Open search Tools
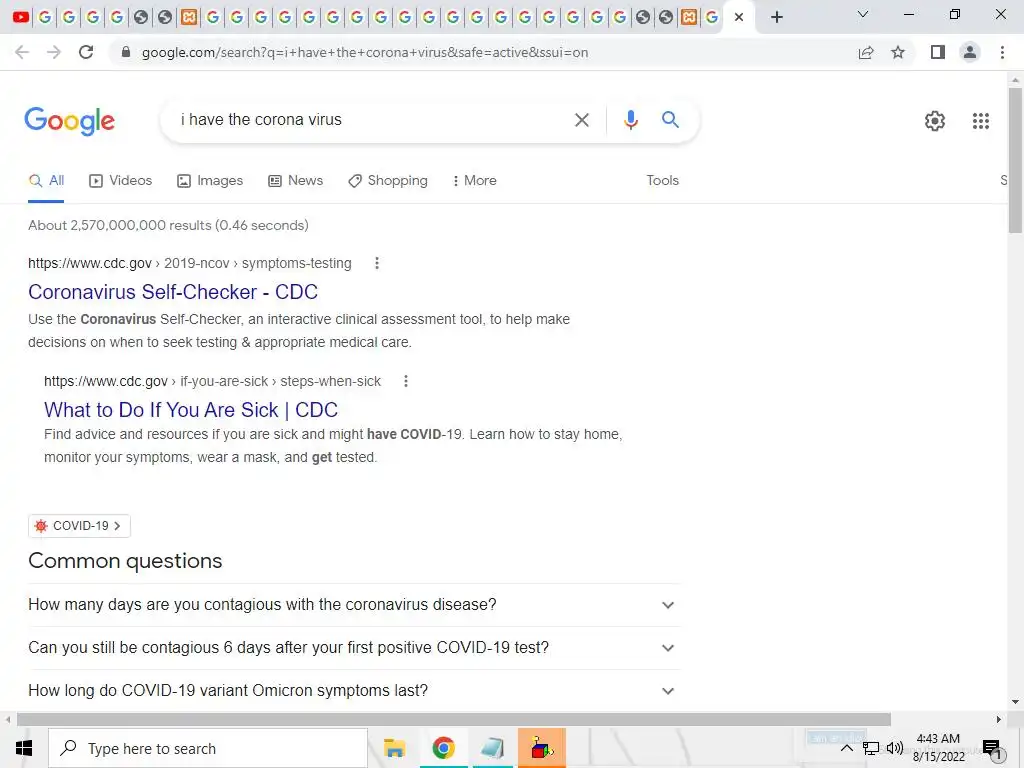Viewport: 1024px width, 768px height. click(x=662, y=181)
